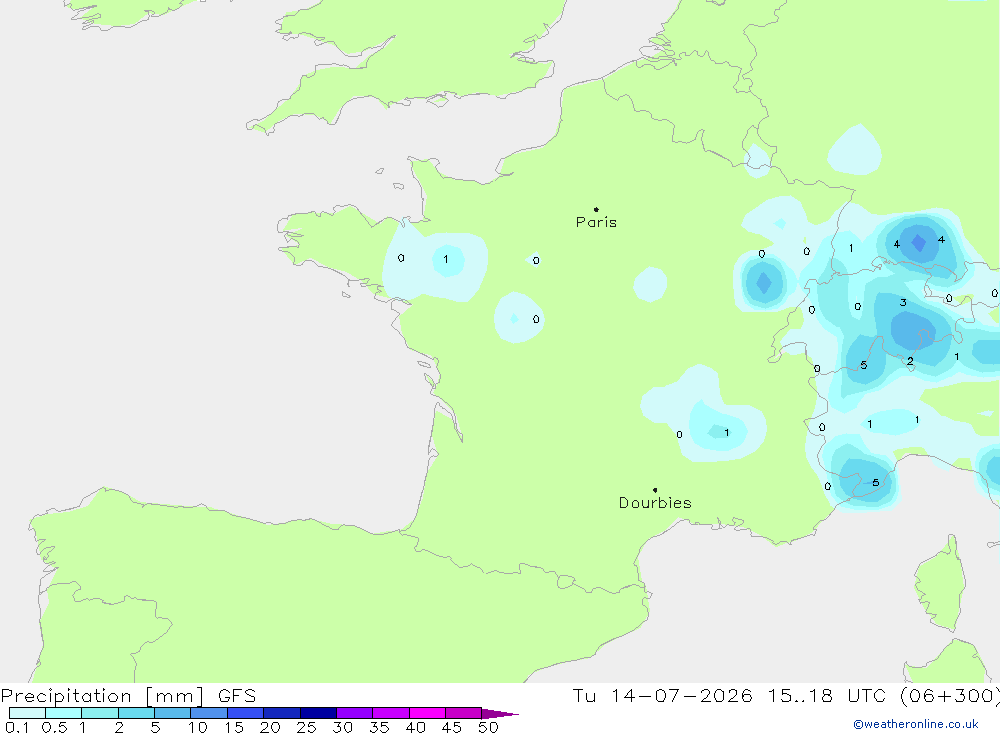
Task: Click the value 1 over Brittany rain patch
Action: [x=446, y=259]
